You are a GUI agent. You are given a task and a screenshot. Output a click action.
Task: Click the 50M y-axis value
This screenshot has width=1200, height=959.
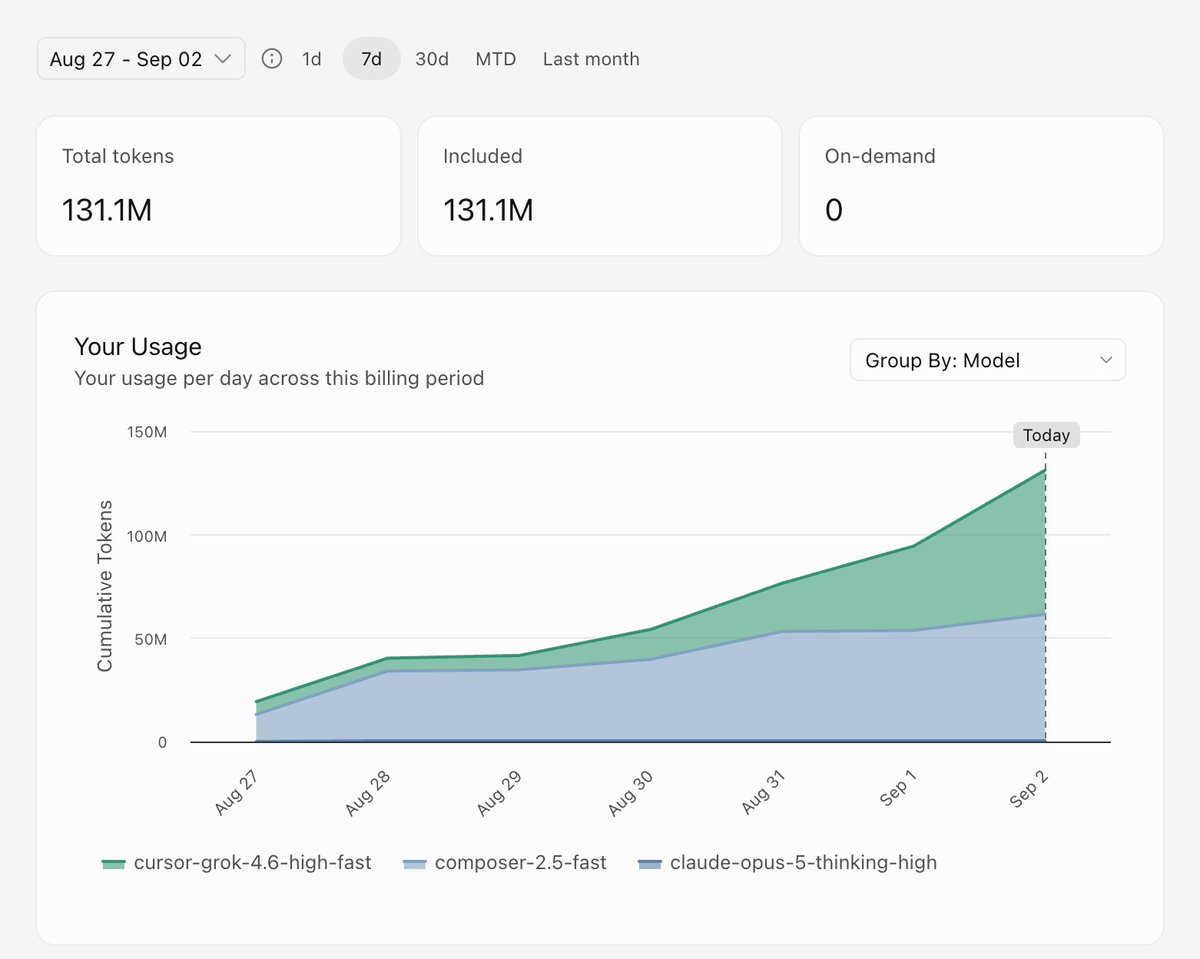coord(150,638)
